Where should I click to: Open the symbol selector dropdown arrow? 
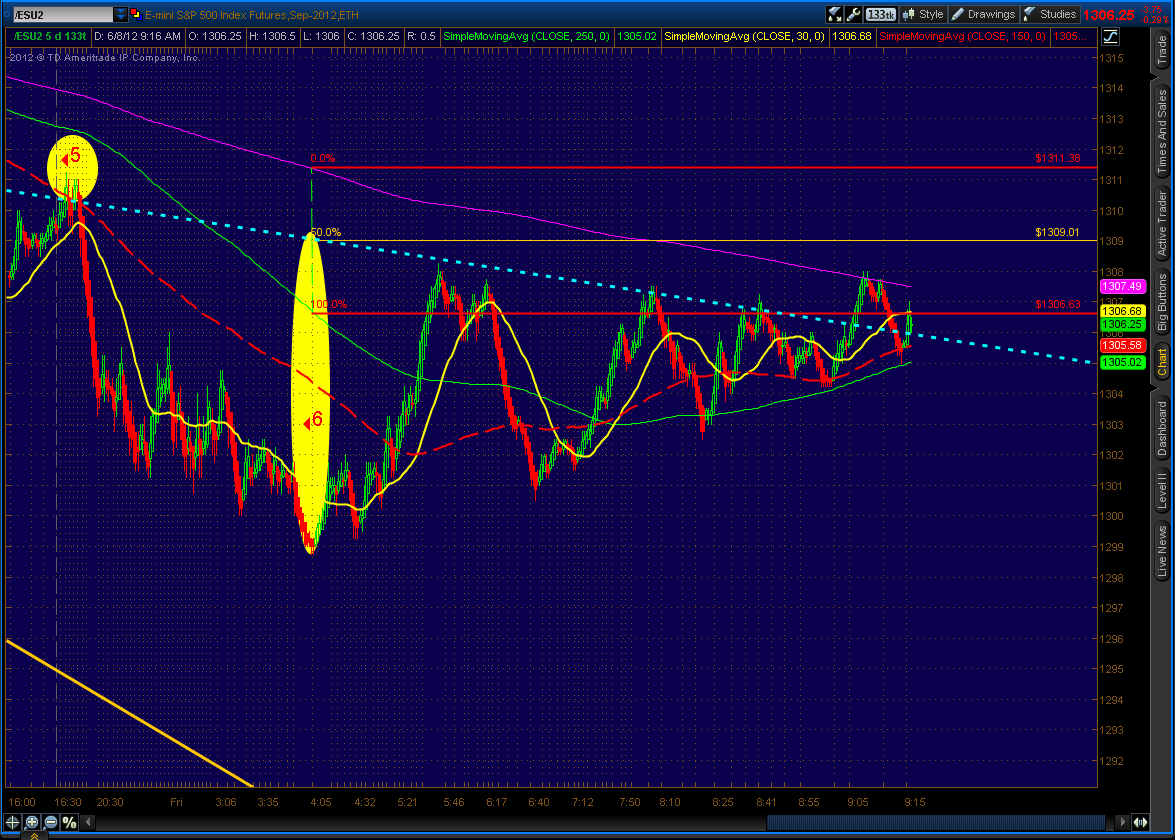(121, 14)
